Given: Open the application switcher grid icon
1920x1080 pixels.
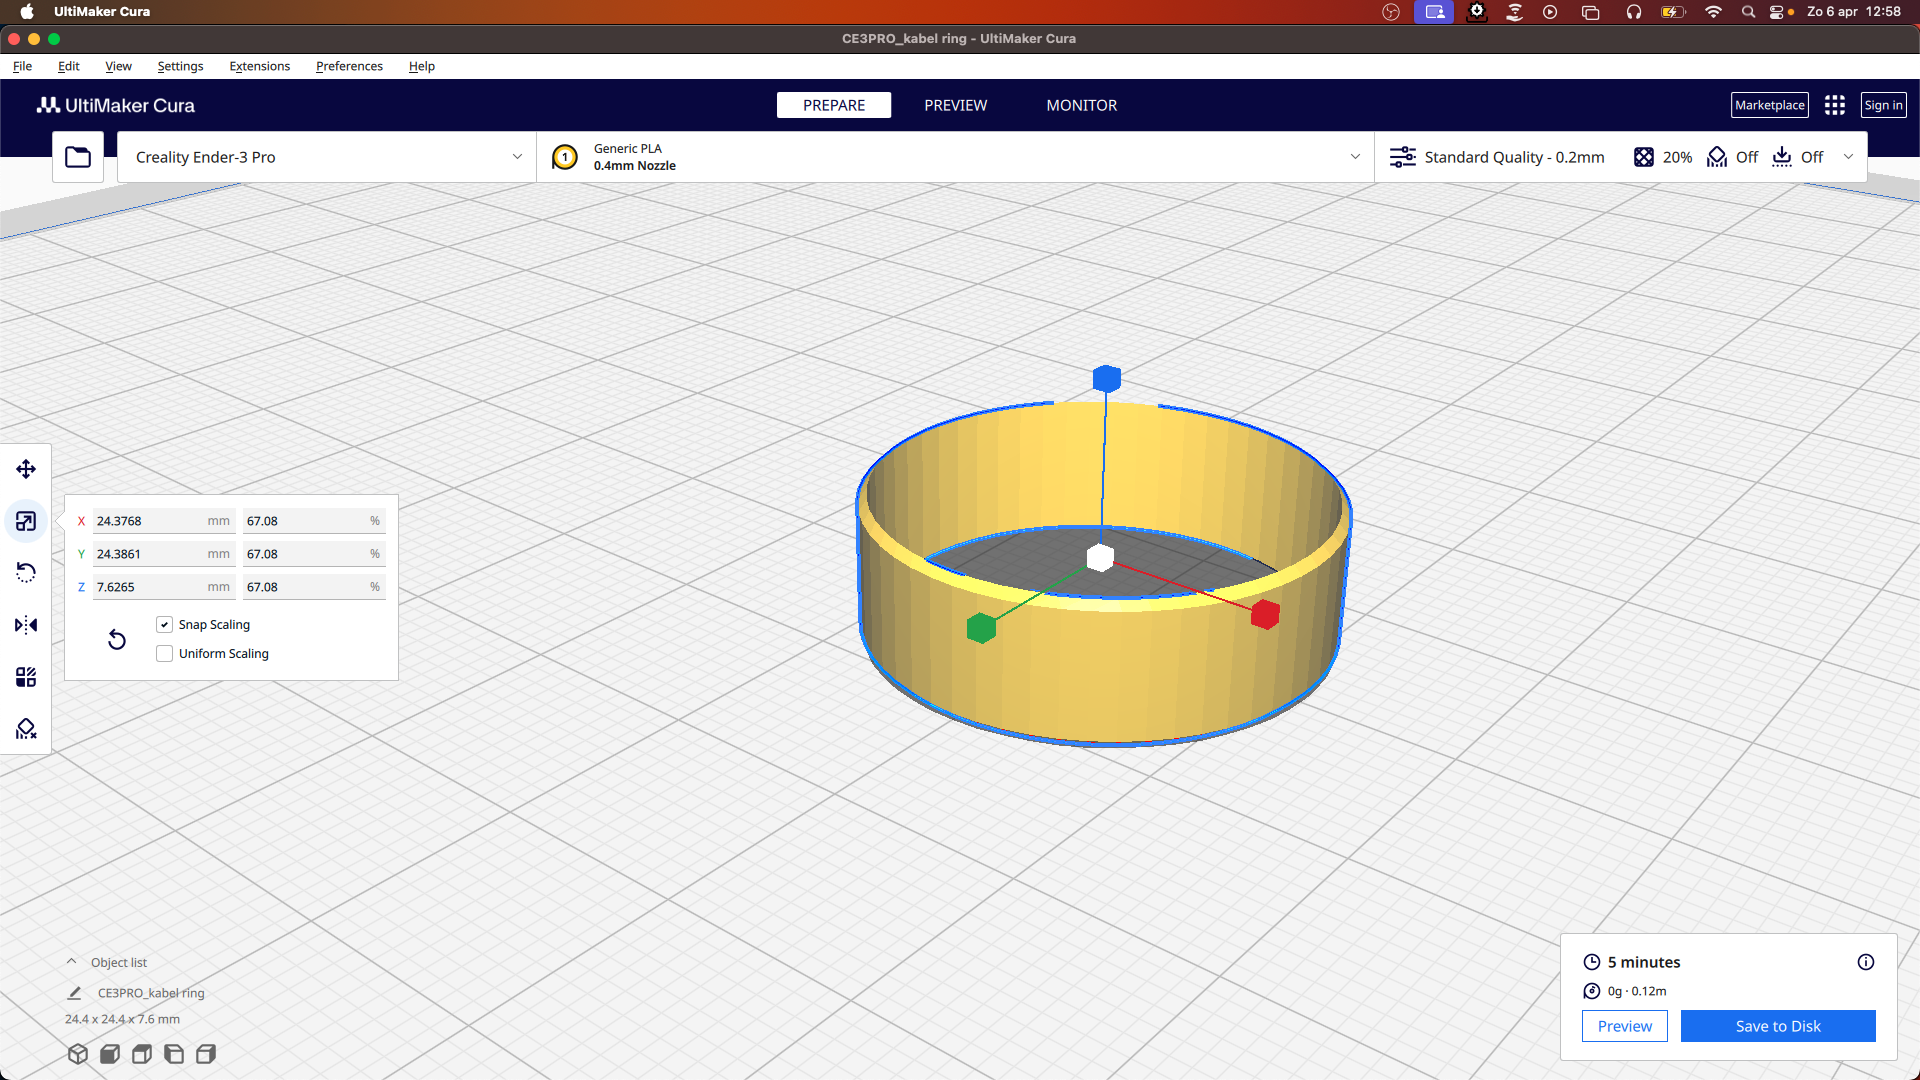Looking at the screenshot, I should click(1834, 105).
